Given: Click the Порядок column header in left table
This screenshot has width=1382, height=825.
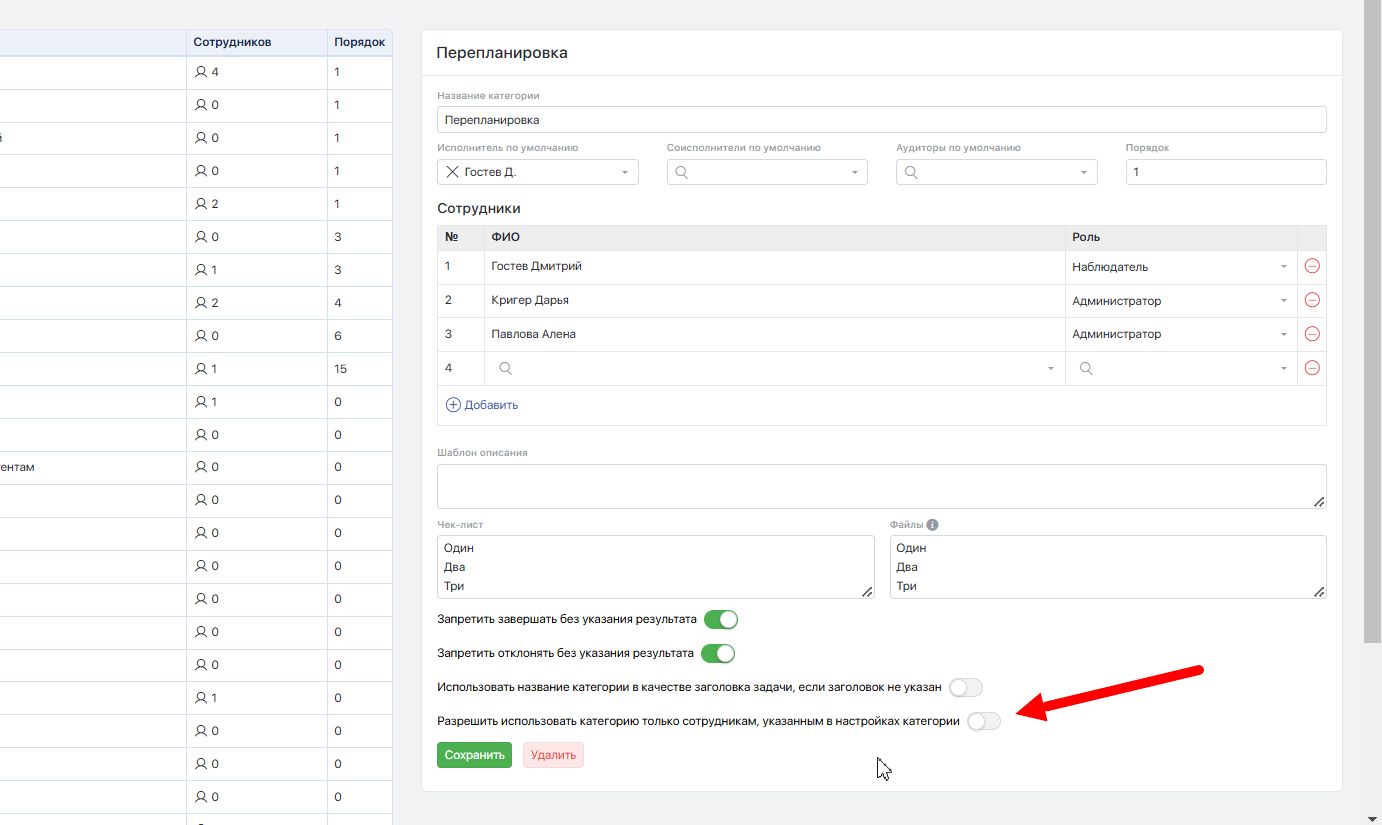Looking at the screenshot, I should coord(359,42).
